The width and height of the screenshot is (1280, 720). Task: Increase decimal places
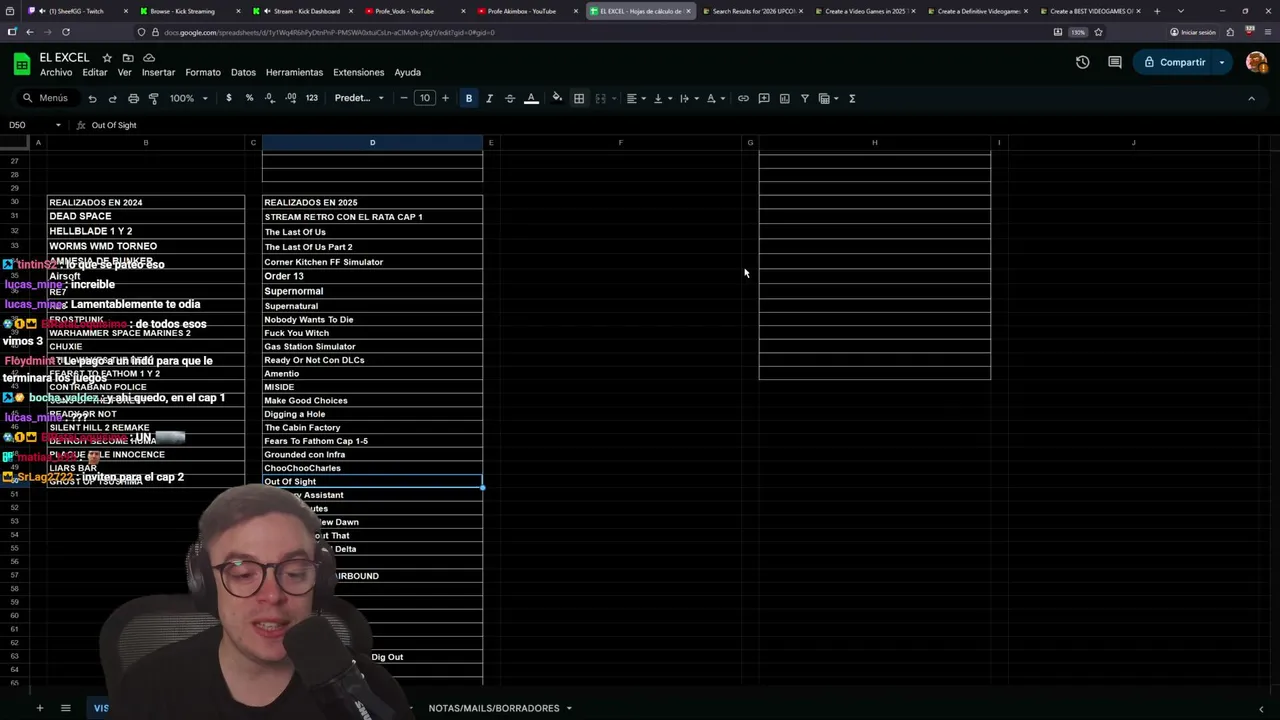[x=290, y=98]
